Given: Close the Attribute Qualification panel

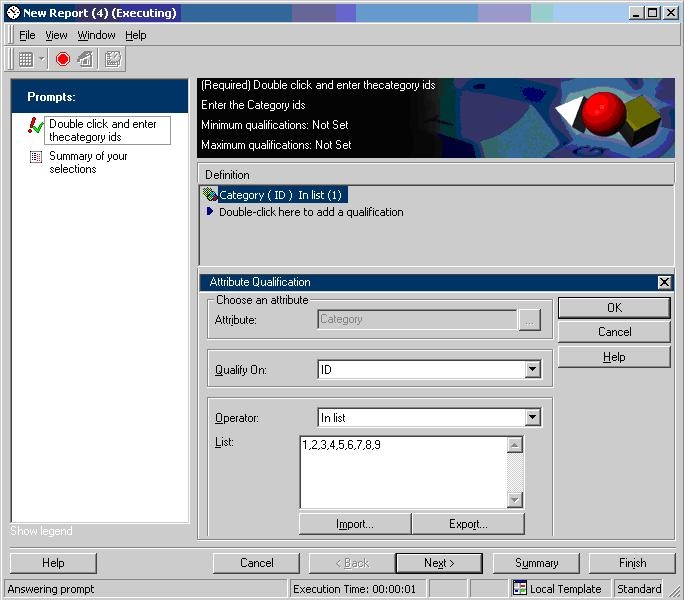Looking at the screenshot, I should [x=664, y=282].
